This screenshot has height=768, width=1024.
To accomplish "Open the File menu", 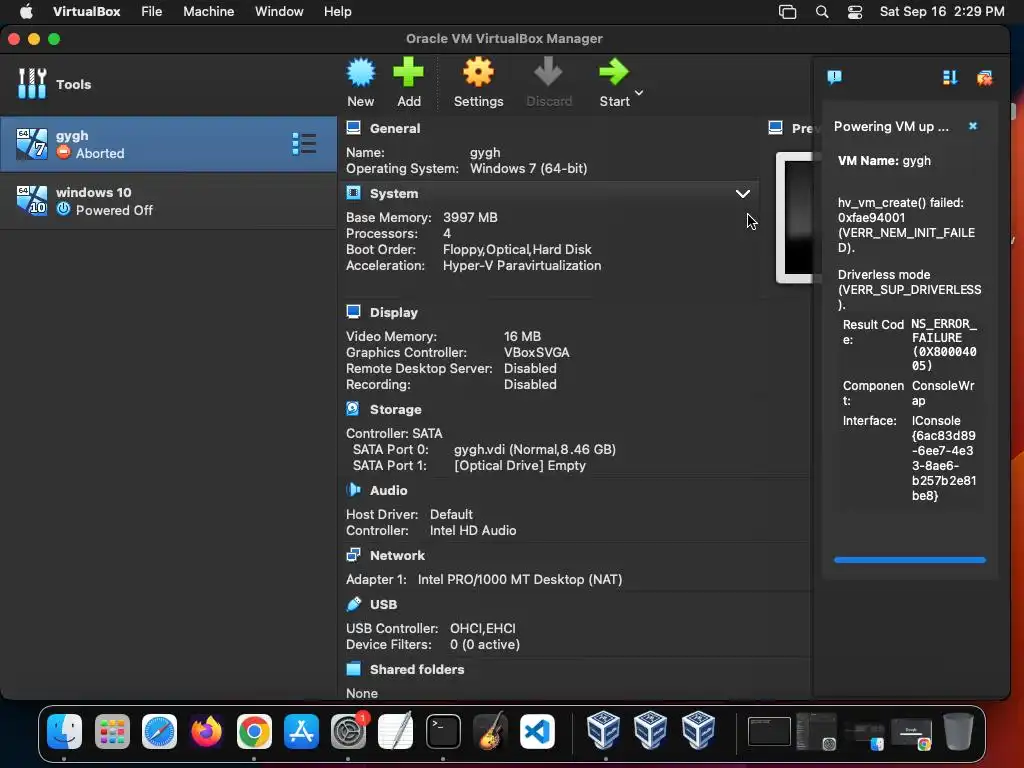I will pos(152,12).
